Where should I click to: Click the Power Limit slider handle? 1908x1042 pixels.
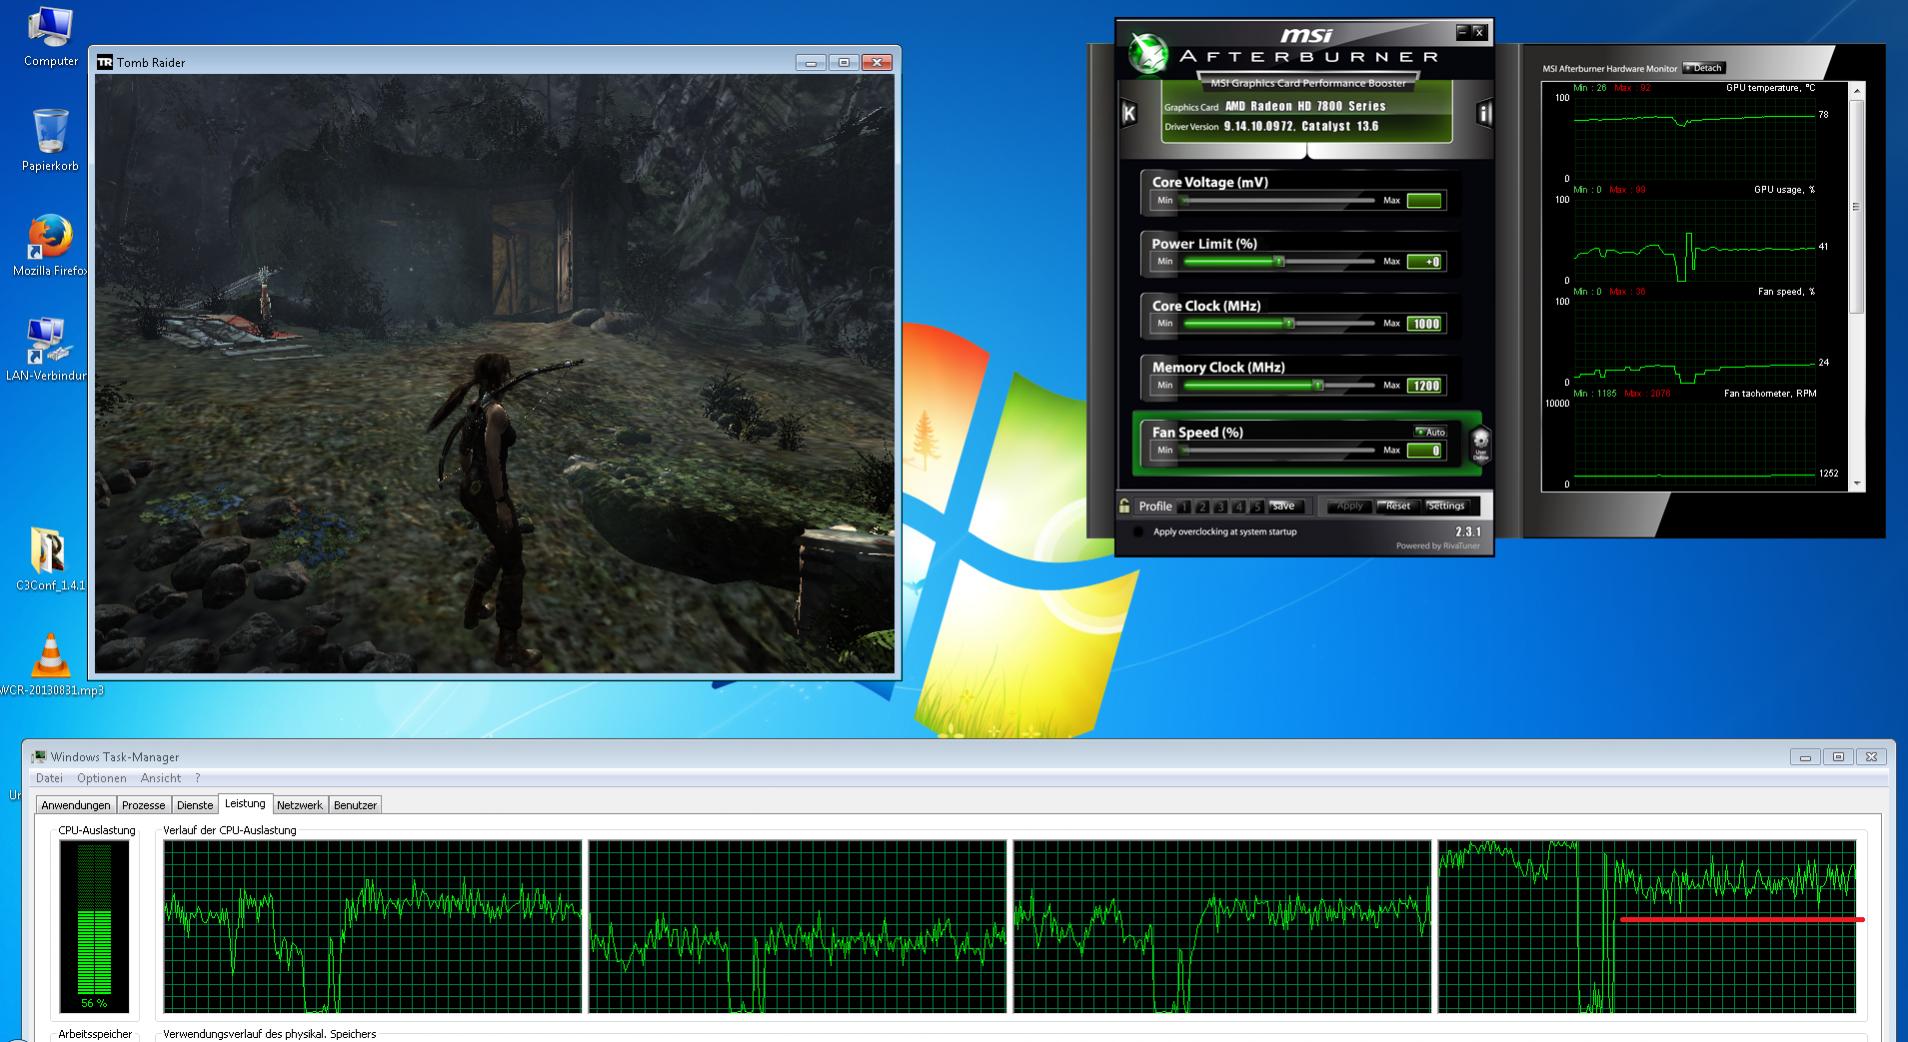(1279, 262)
